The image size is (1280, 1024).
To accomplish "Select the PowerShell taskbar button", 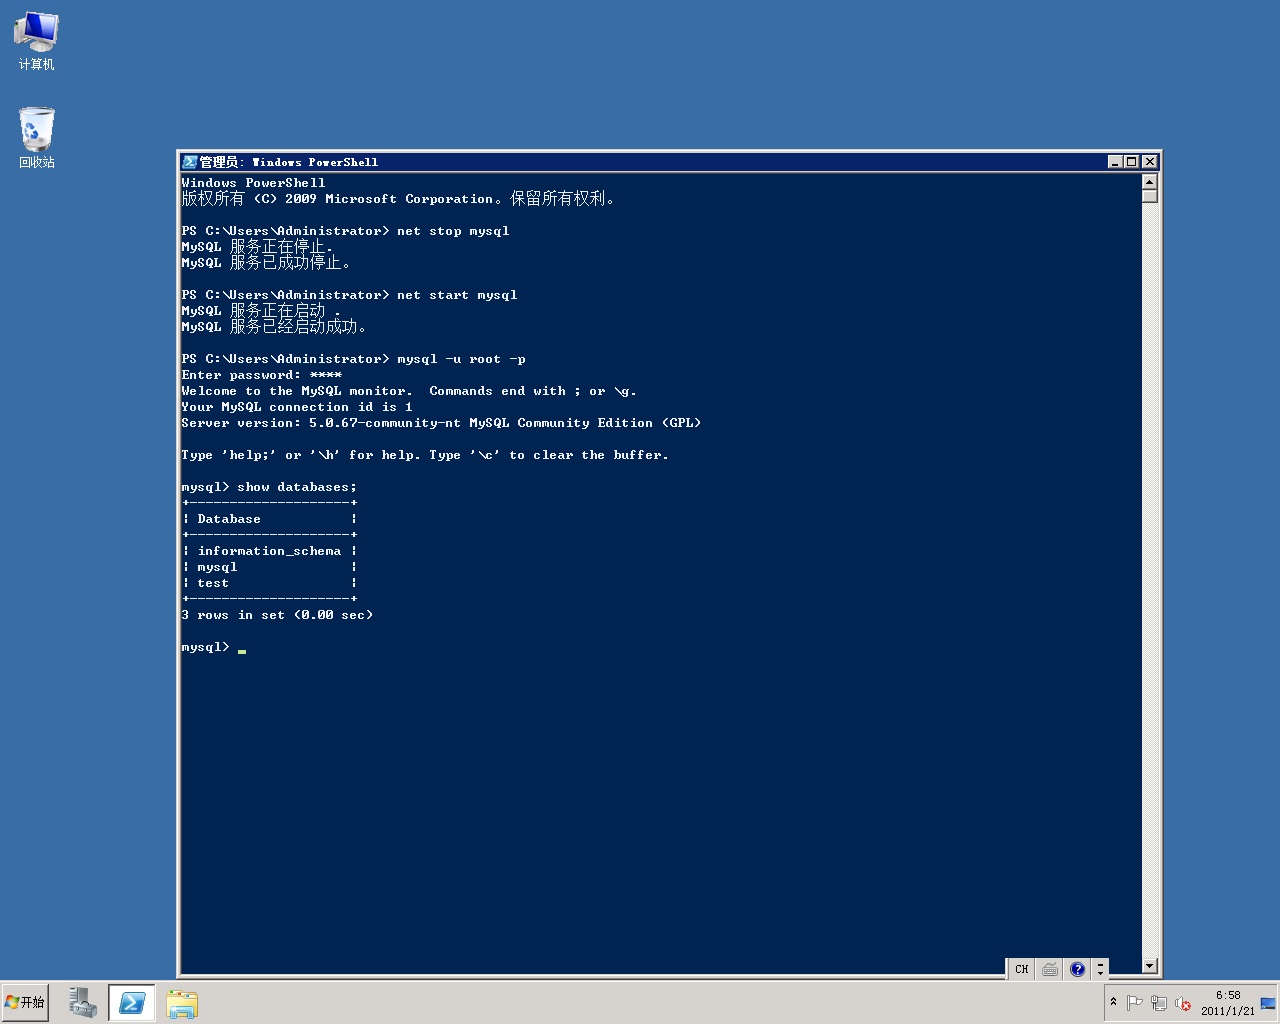I will click(132, 1003).
